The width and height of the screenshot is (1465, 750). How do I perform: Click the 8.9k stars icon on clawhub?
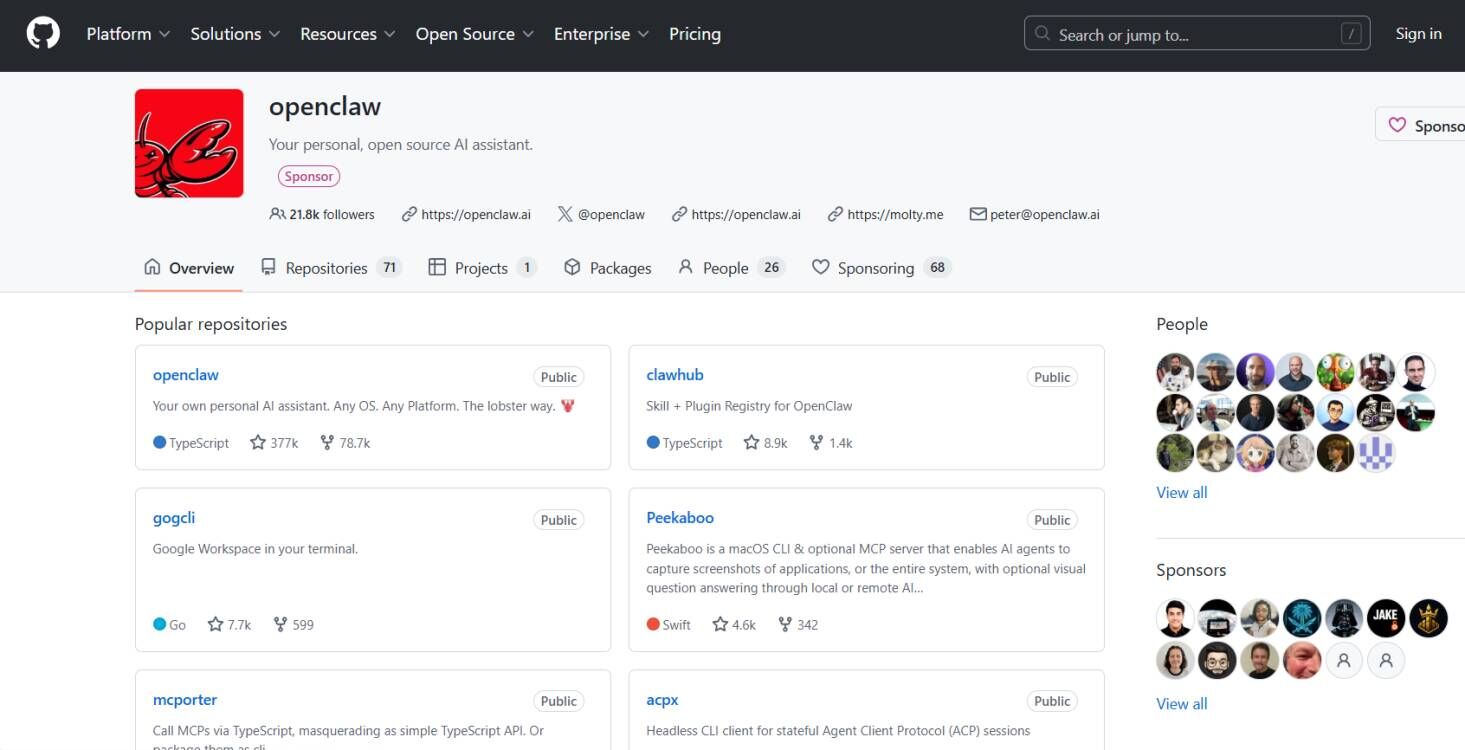tap(752, 442)
